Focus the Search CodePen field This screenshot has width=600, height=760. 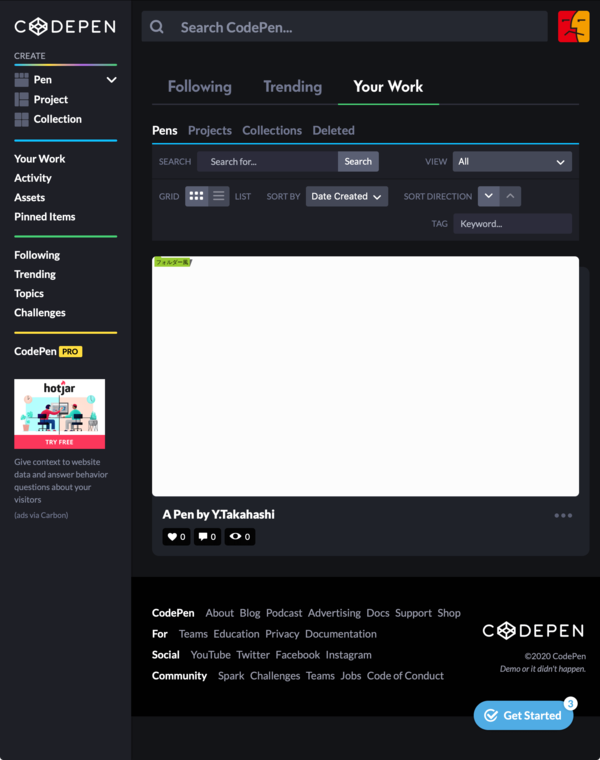point(345,27)
